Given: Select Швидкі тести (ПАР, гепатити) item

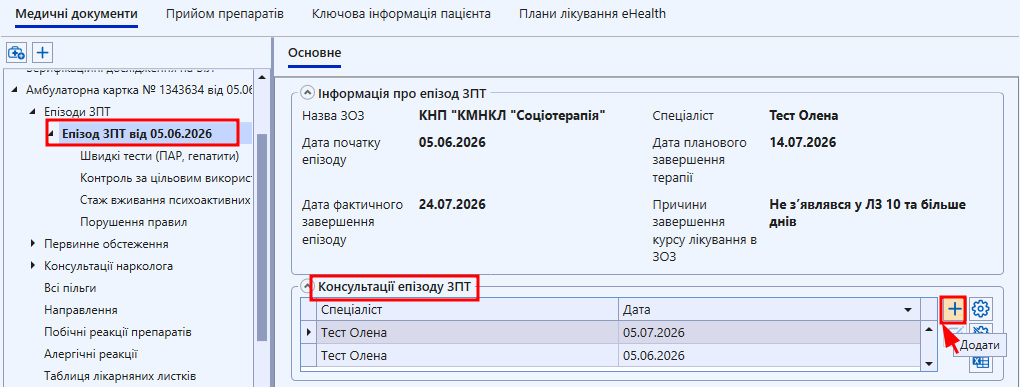Looking at the screenshot, I should [x=160, y=156].
